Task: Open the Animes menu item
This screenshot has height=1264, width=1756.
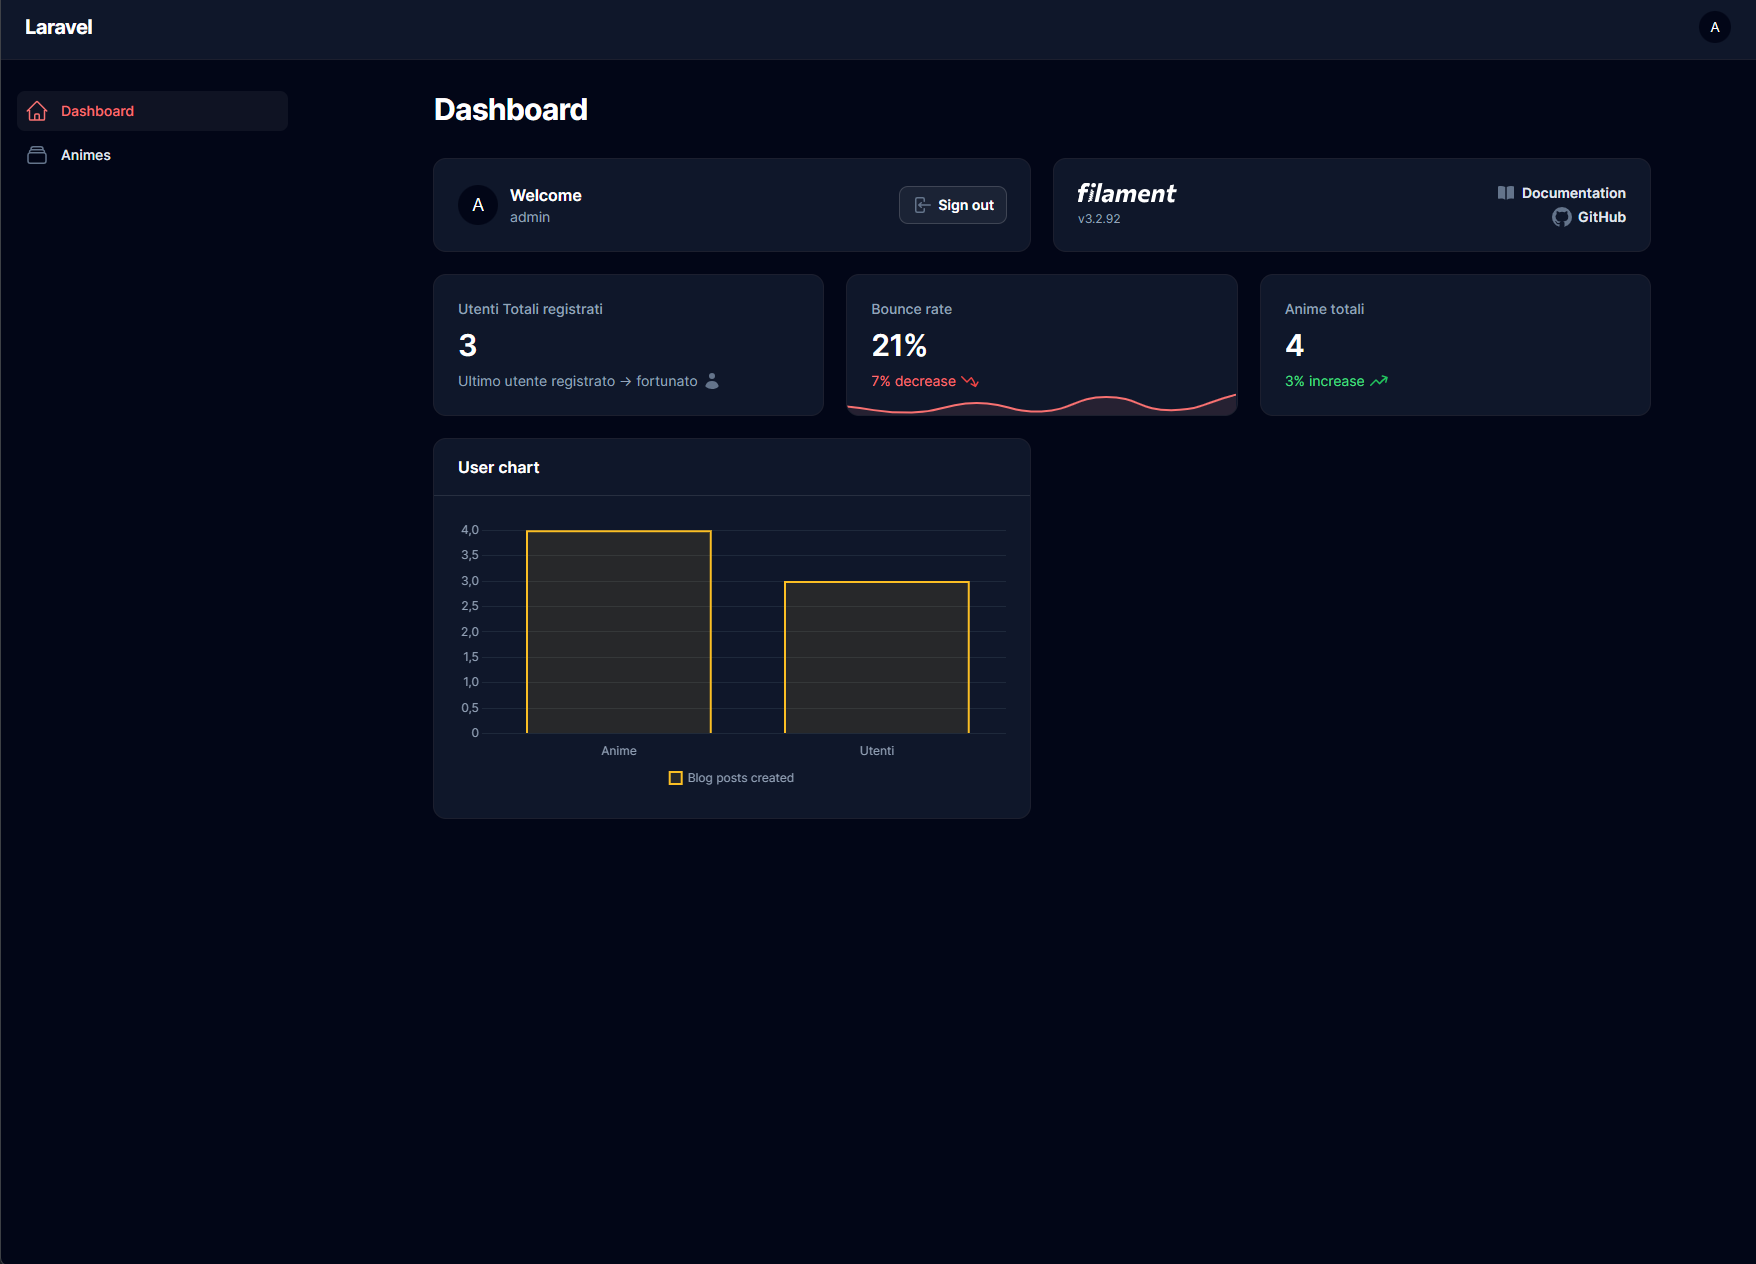Action: (x=86, y=155)
